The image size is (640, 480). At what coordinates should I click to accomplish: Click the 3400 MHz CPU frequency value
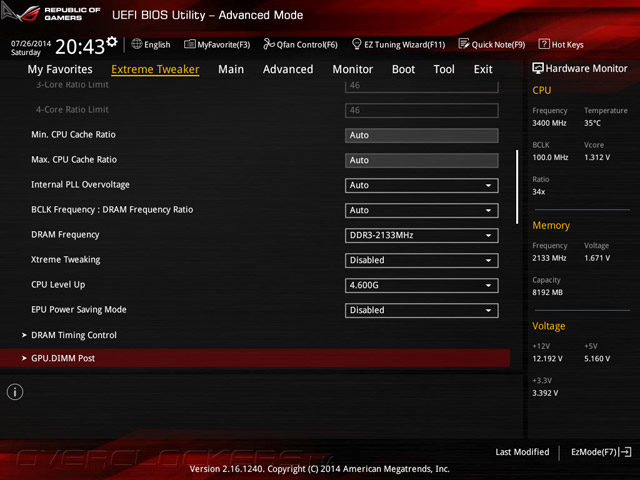[x=549, y=123]
